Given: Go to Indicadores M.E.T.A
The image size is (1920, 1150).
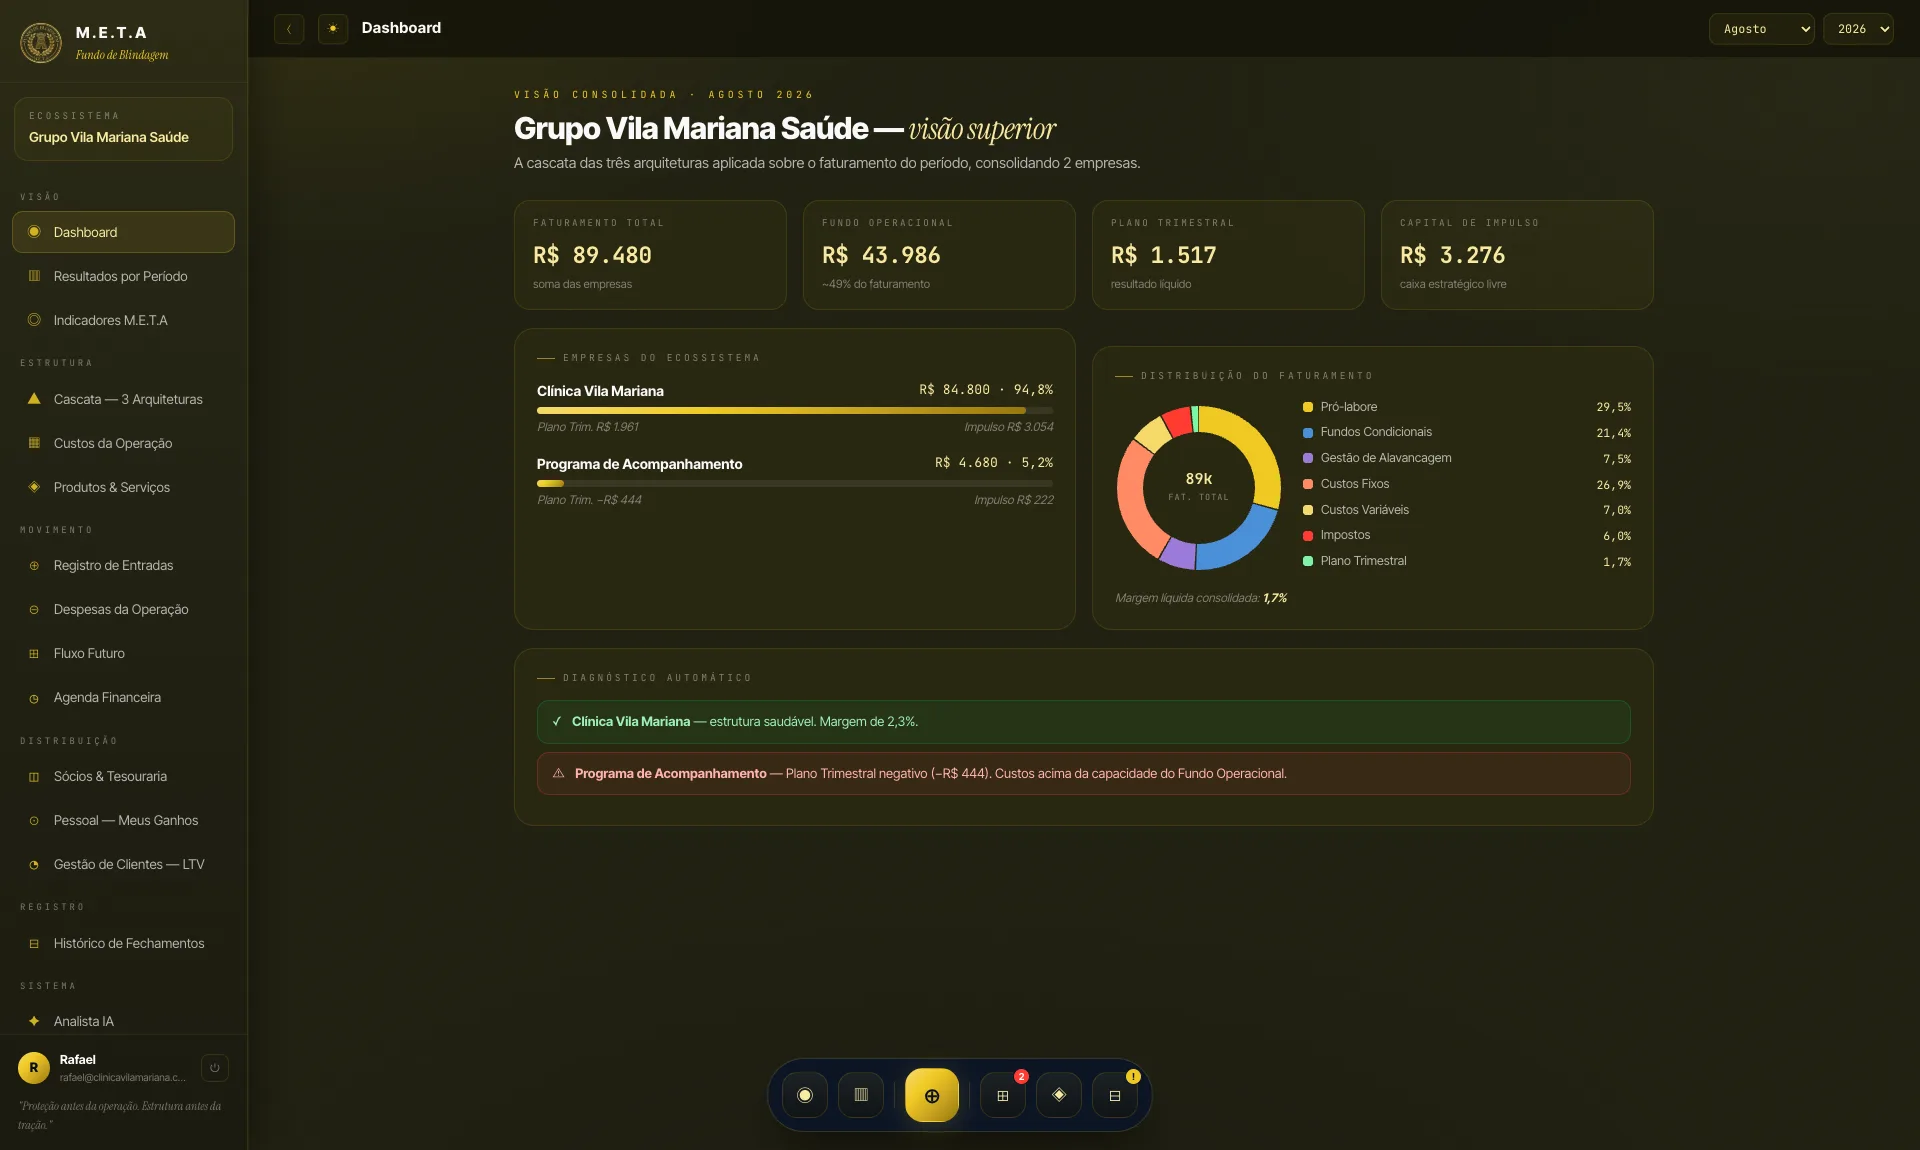Looking at the screenshot, I should pos(123,320).
